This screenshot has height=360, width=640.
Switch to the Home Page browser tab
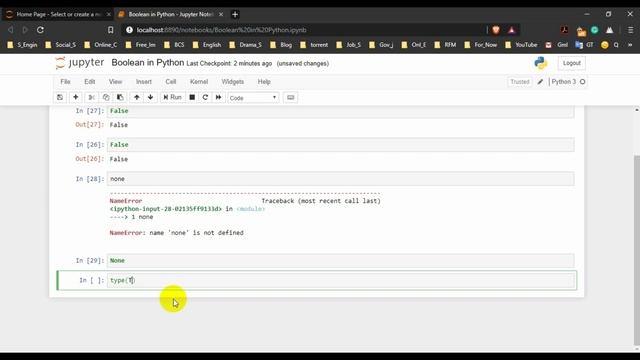(58, 14)
